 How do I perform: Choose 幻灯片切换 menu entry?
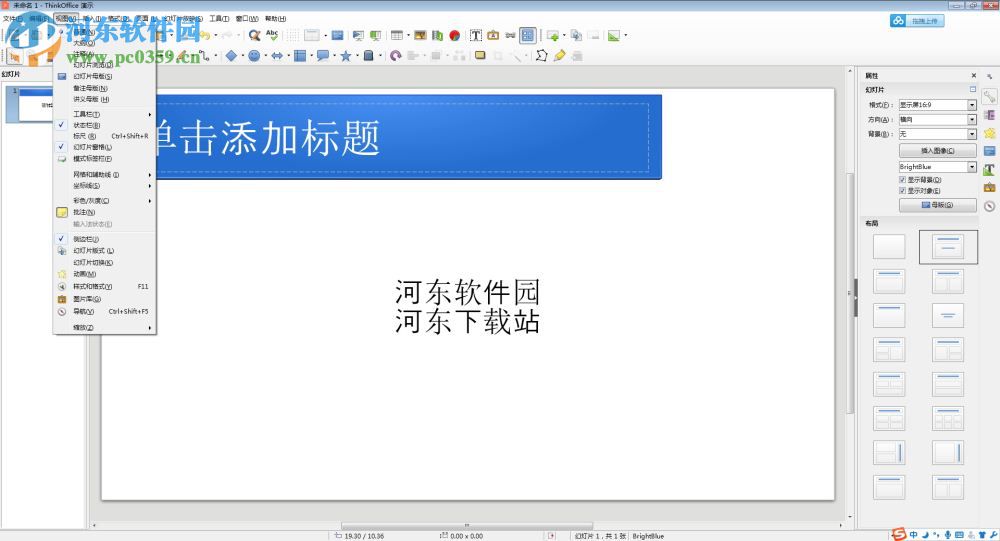click(105, 262)
